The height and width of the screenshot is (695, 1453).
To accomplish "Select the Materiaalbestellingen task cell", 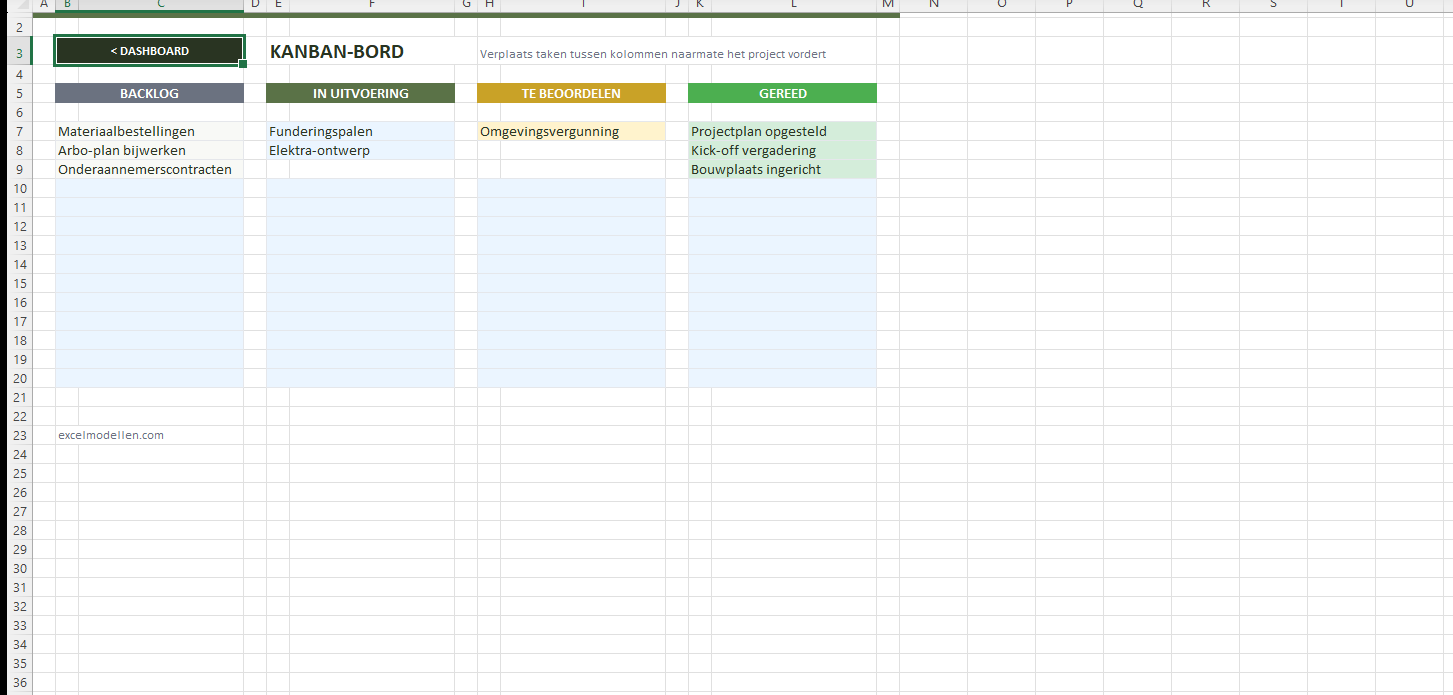I will [x=127, y=131].
